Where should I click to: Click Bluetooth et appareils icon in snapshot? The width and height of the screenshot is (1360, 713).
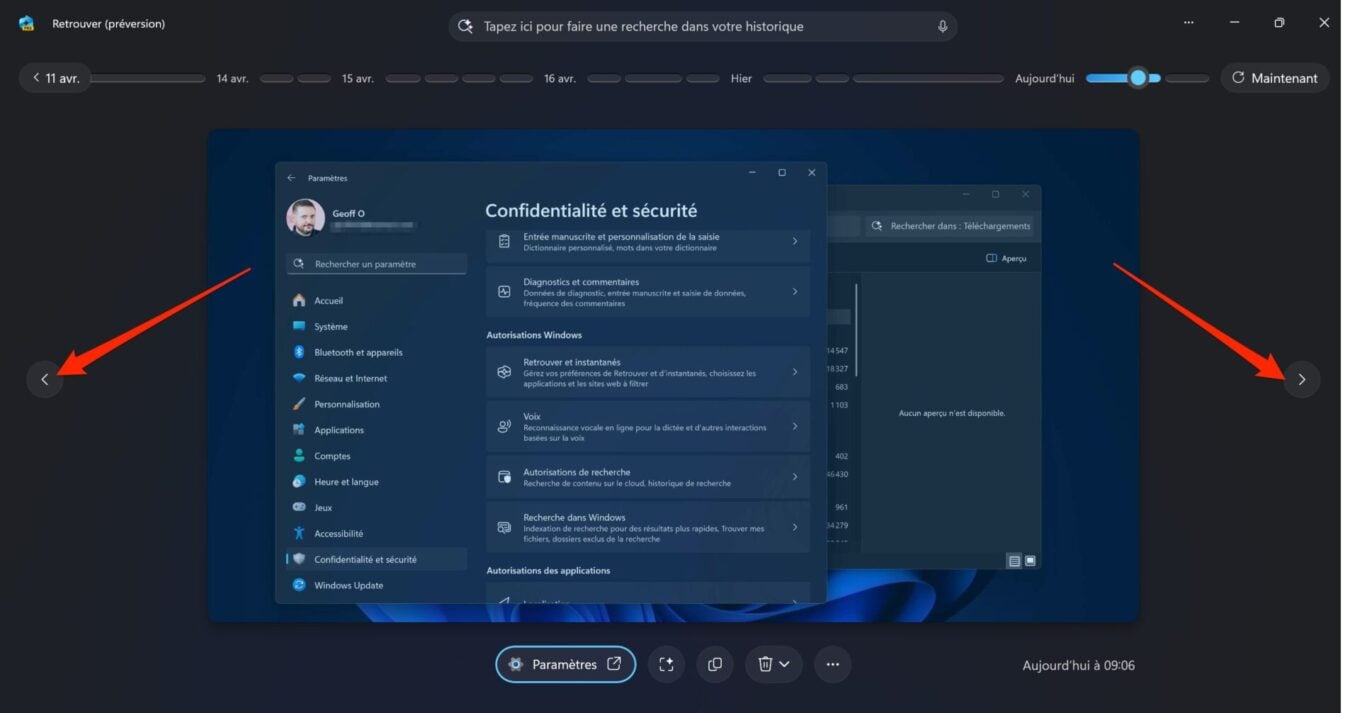tap(298, 352)
